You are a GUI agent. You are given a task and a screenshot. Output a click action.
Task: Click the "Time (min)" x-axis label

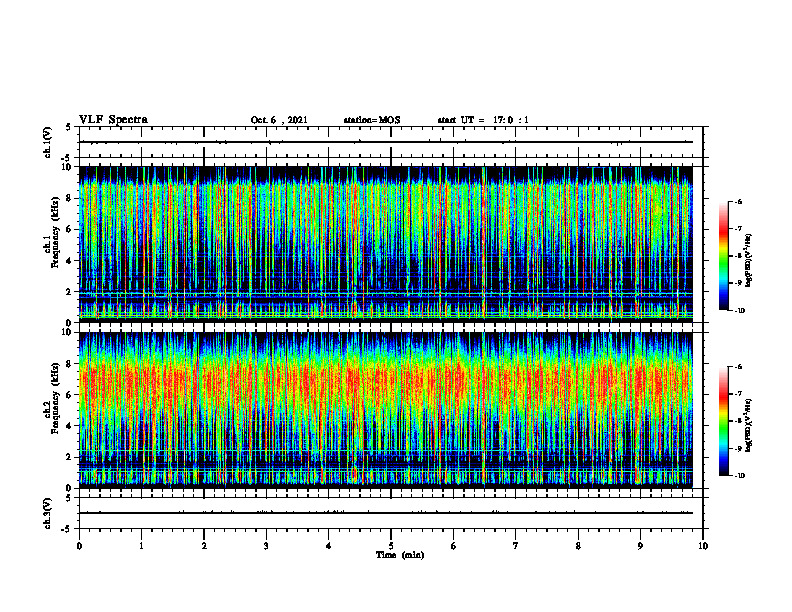point(400,555)
